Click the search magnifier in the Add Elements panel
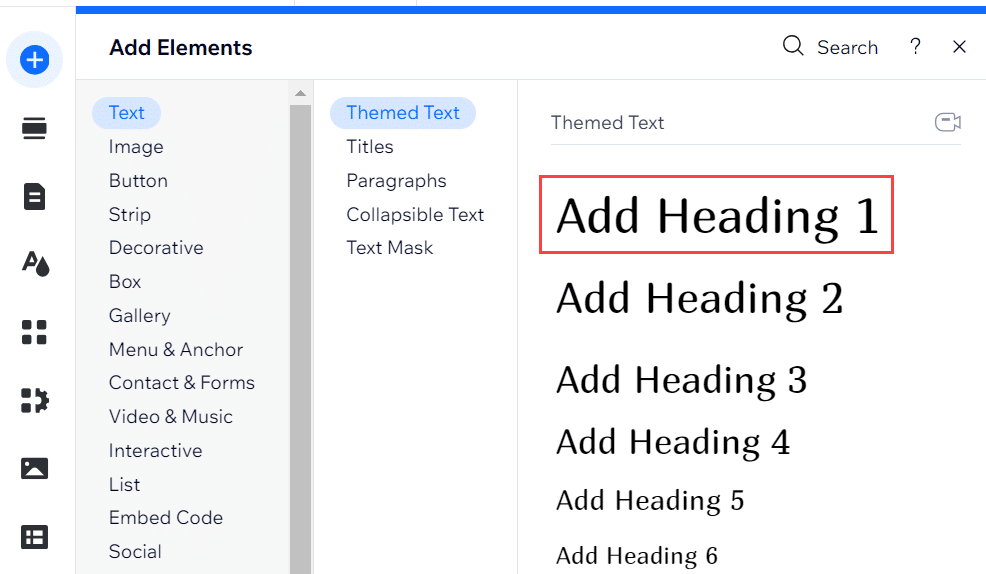986x574 pixels. pos(793,47)
